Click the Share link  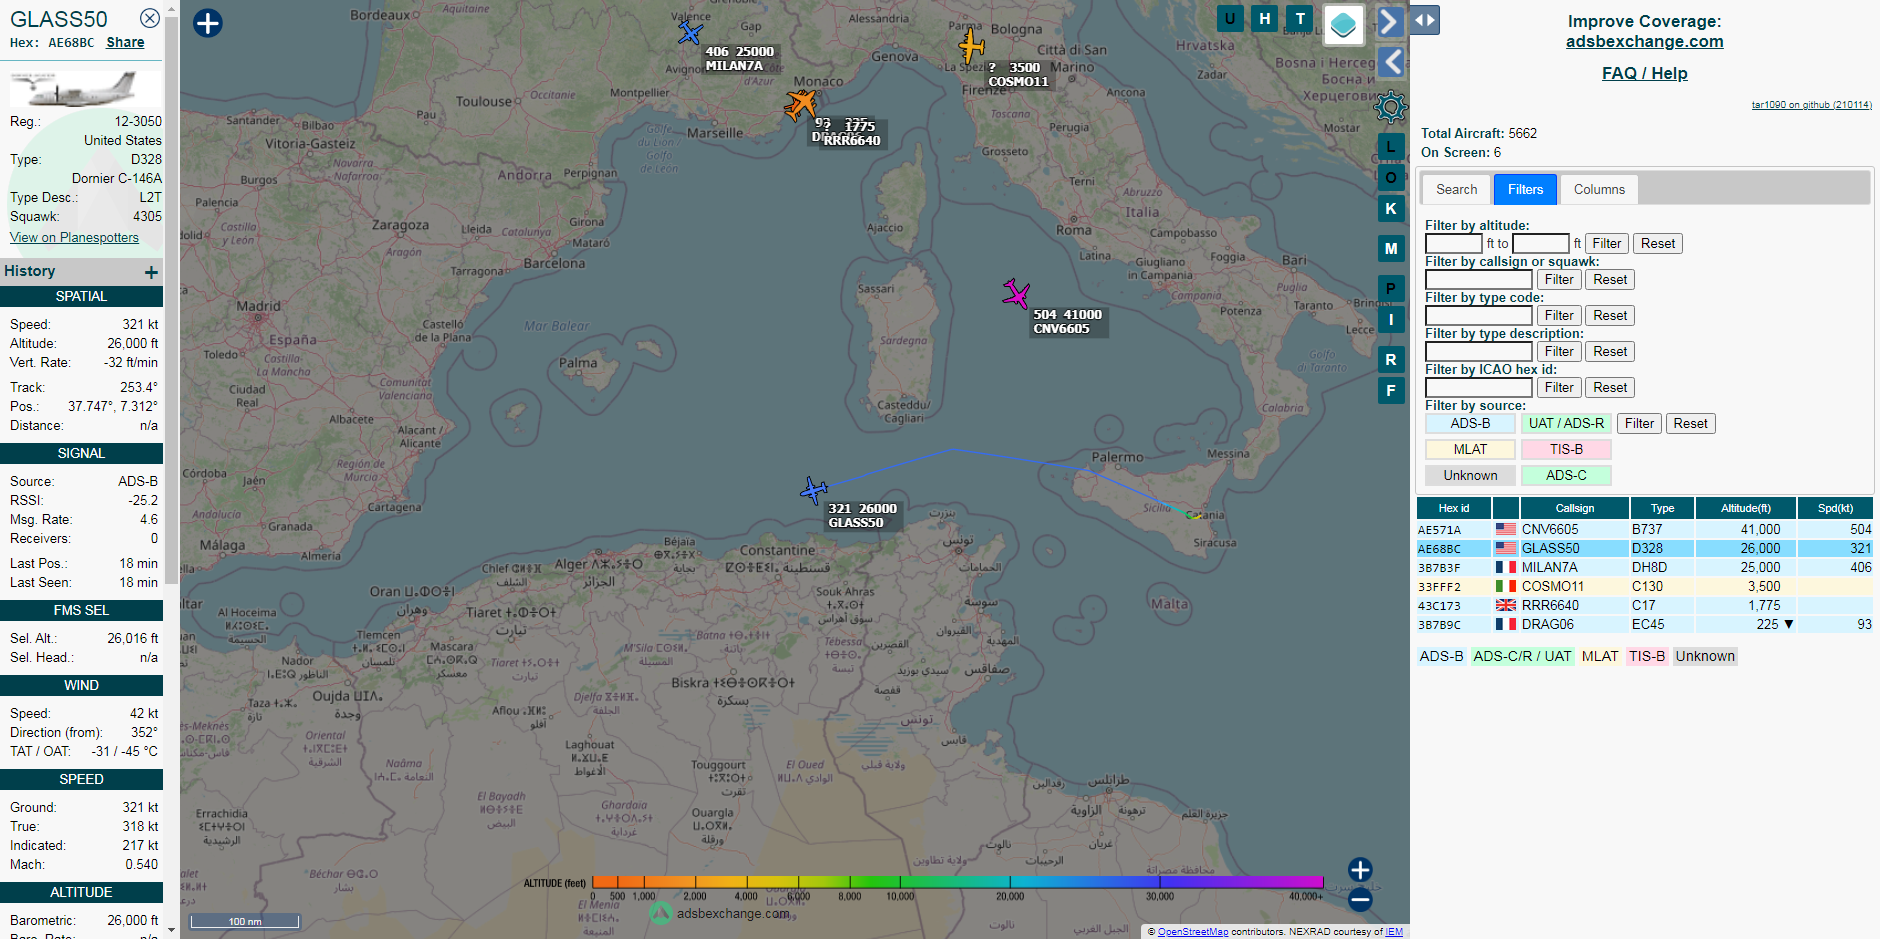click(x=125, y=42)
